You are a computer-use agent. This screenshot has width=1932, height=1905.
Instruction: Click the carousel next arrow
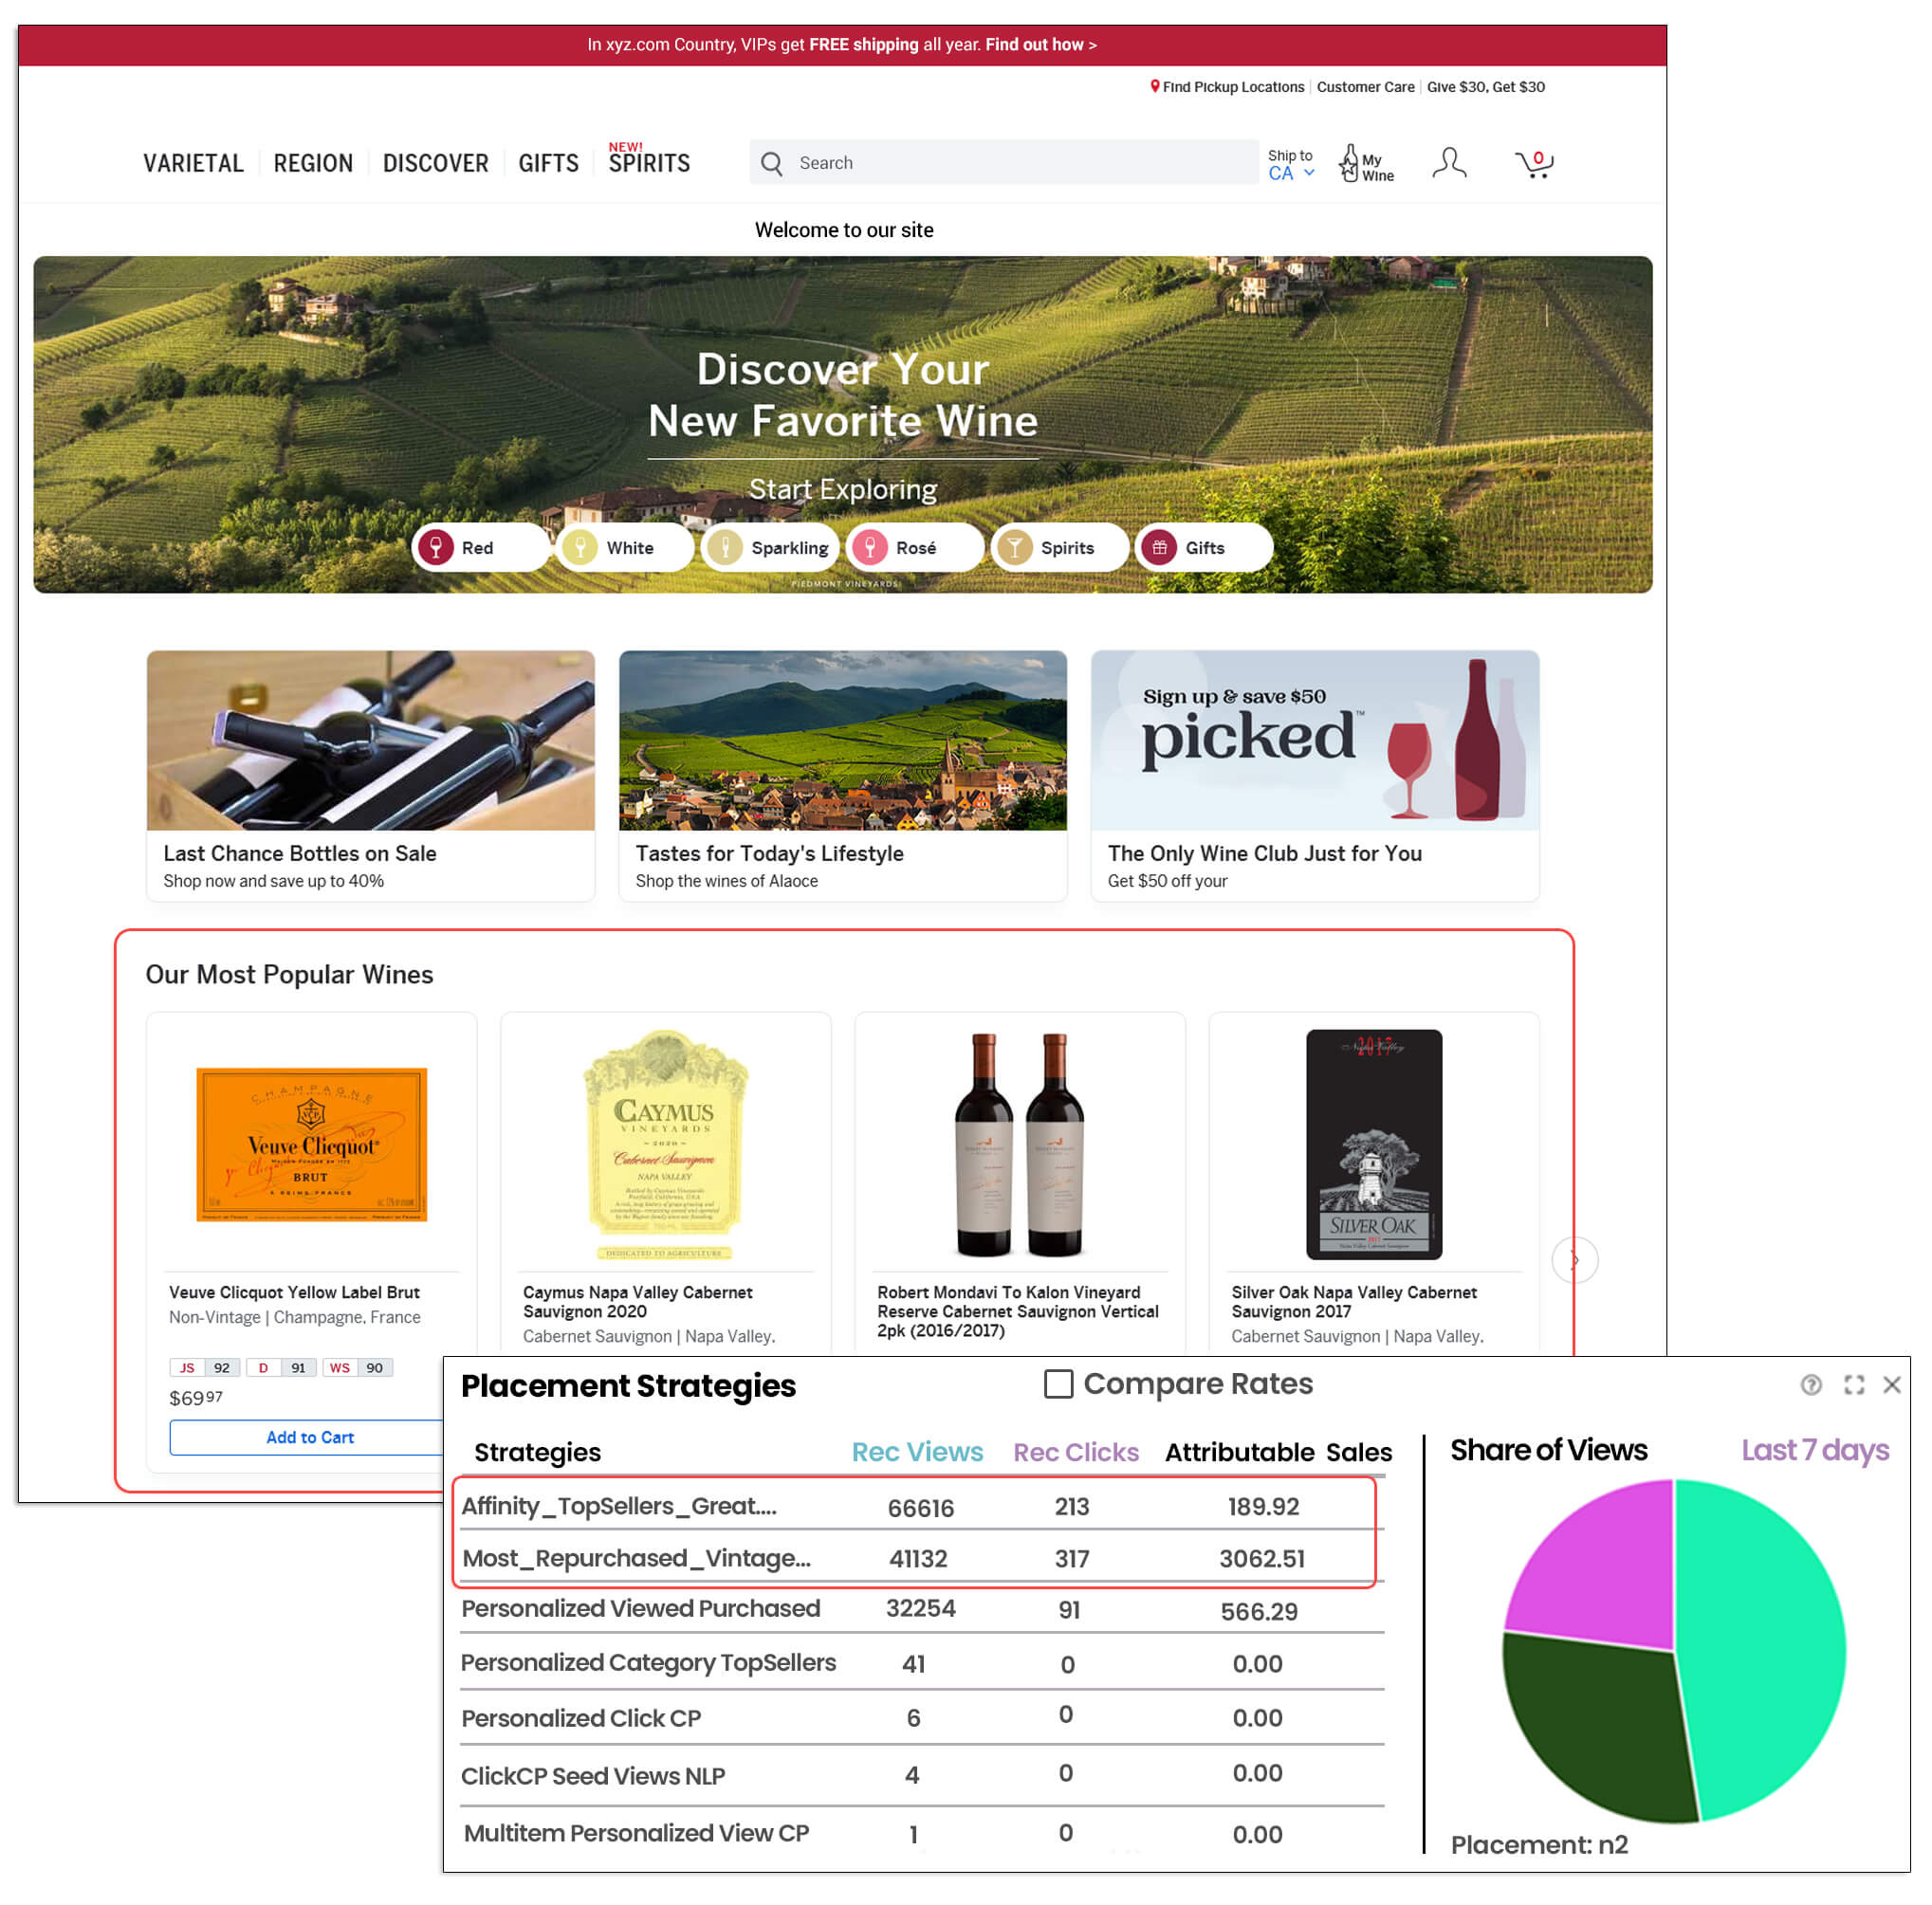coord(1574,1259)
